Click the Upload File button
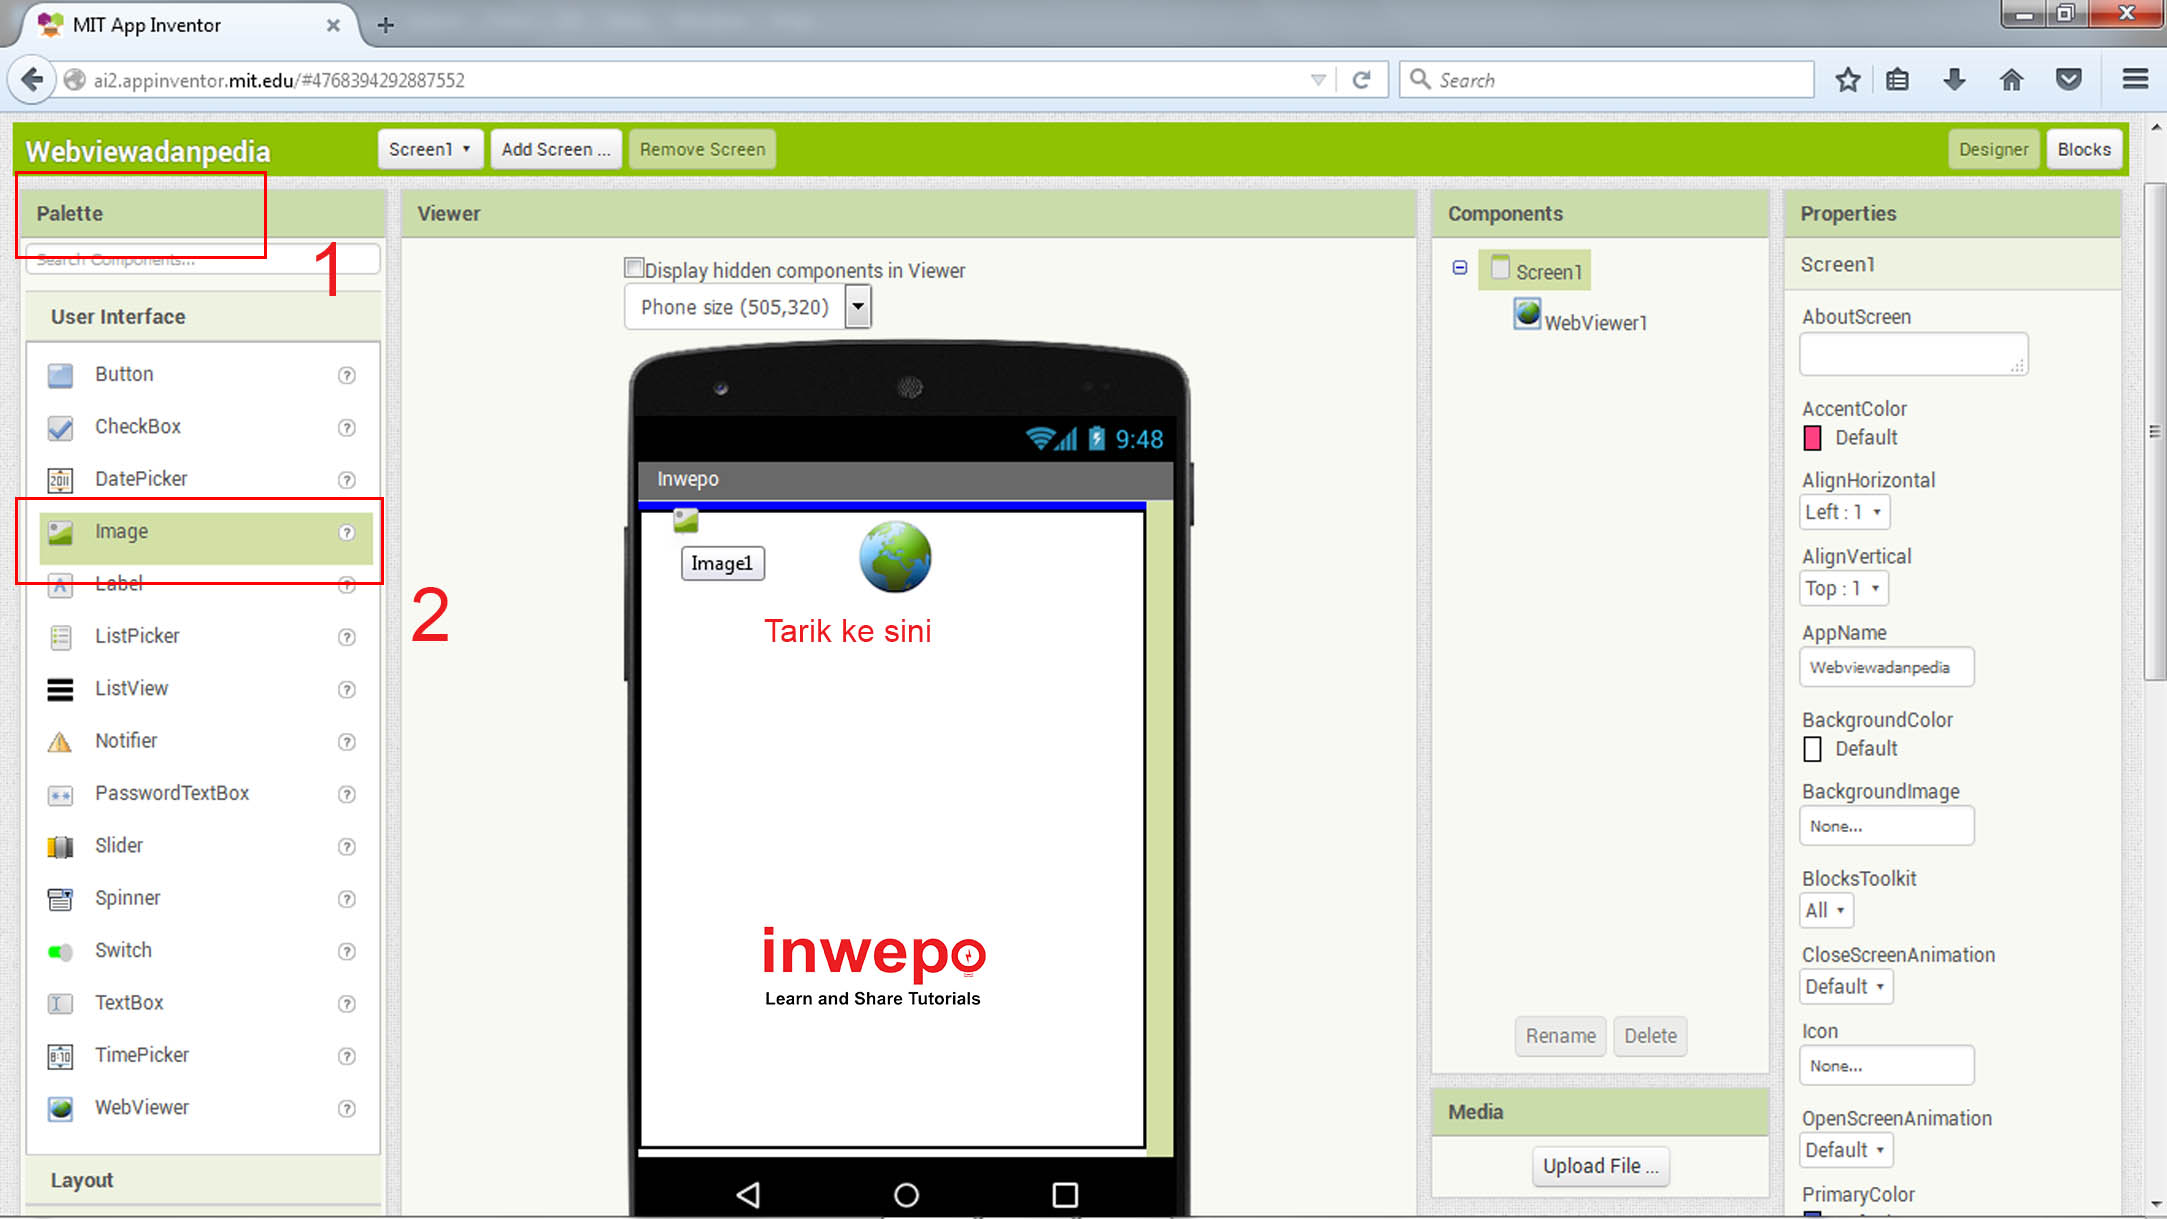 1599,1166
